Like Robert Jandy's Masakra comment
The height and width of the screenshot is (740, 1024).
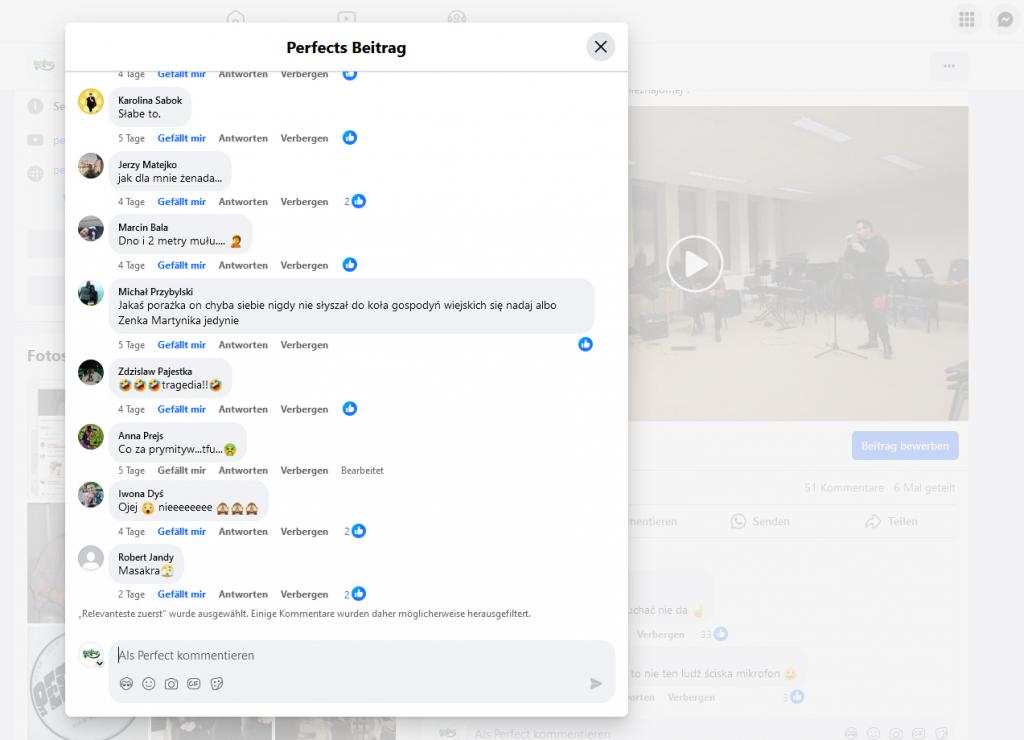tap(182, 594)
